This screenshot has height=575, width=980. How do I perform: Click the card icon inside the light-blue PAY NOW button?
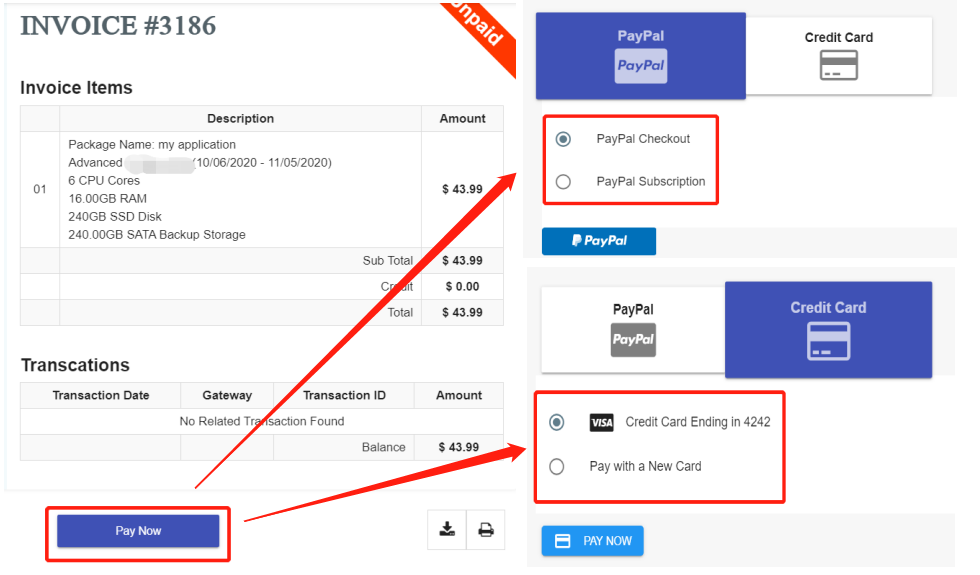click(563, 541)
